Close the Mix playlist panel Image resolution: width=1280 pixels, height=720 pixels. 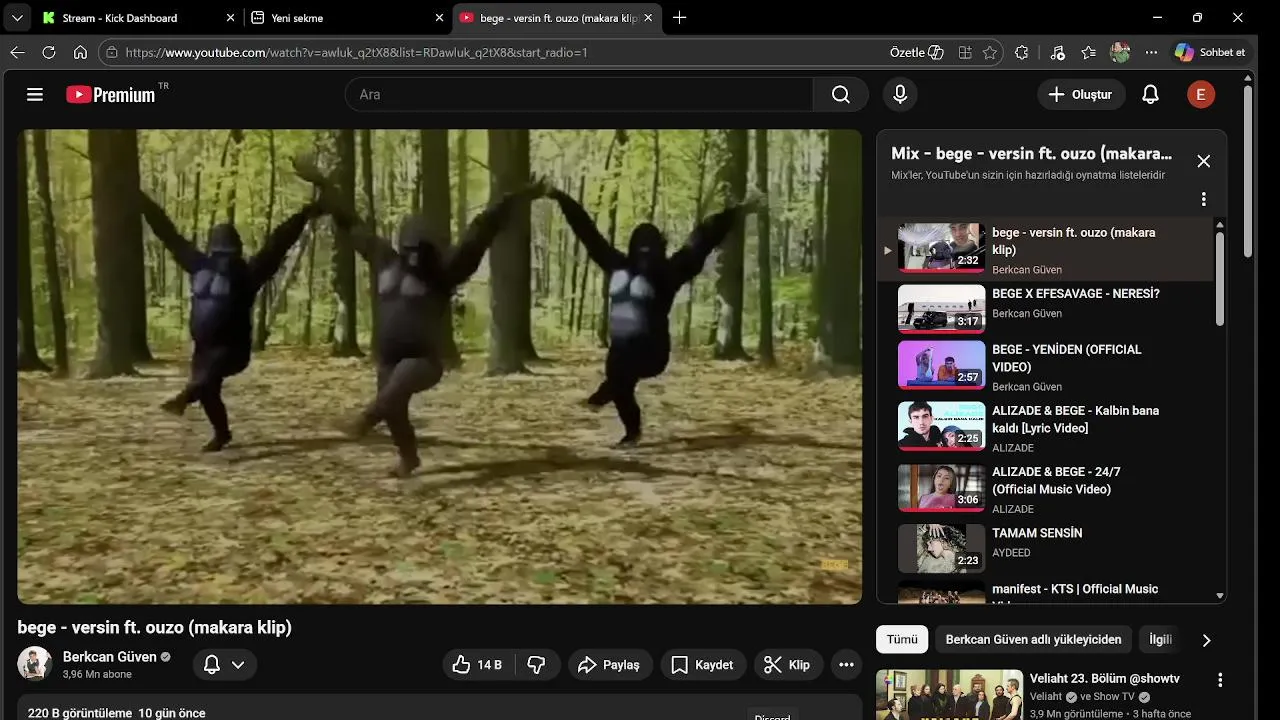[x=1204, y=161]
